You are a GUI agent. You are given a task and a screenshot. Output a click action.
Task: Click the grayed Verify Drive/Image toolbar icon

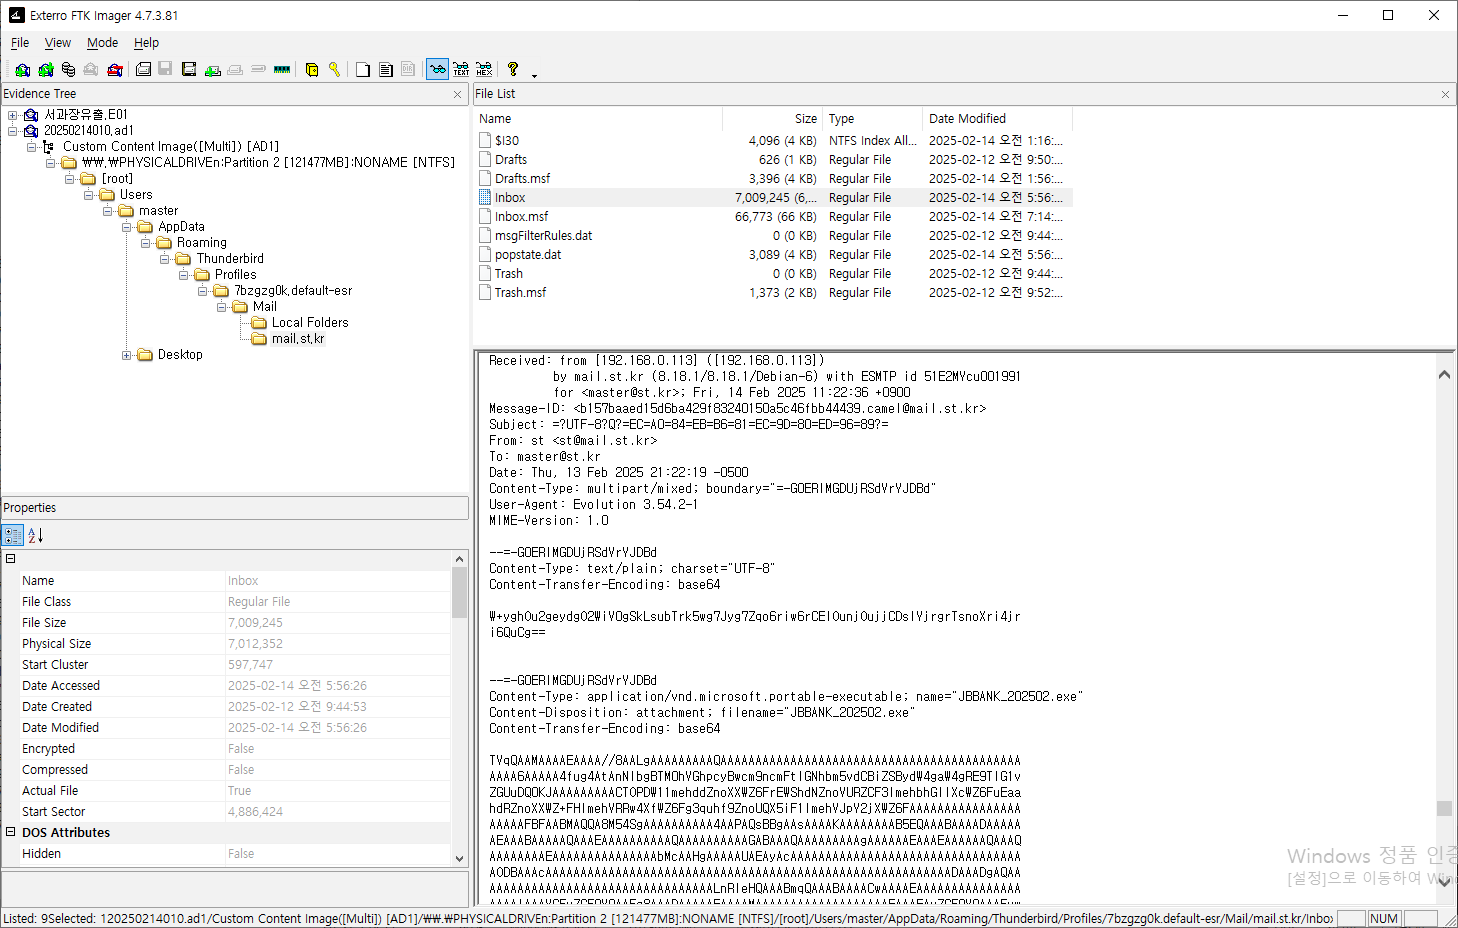(258, 69)
